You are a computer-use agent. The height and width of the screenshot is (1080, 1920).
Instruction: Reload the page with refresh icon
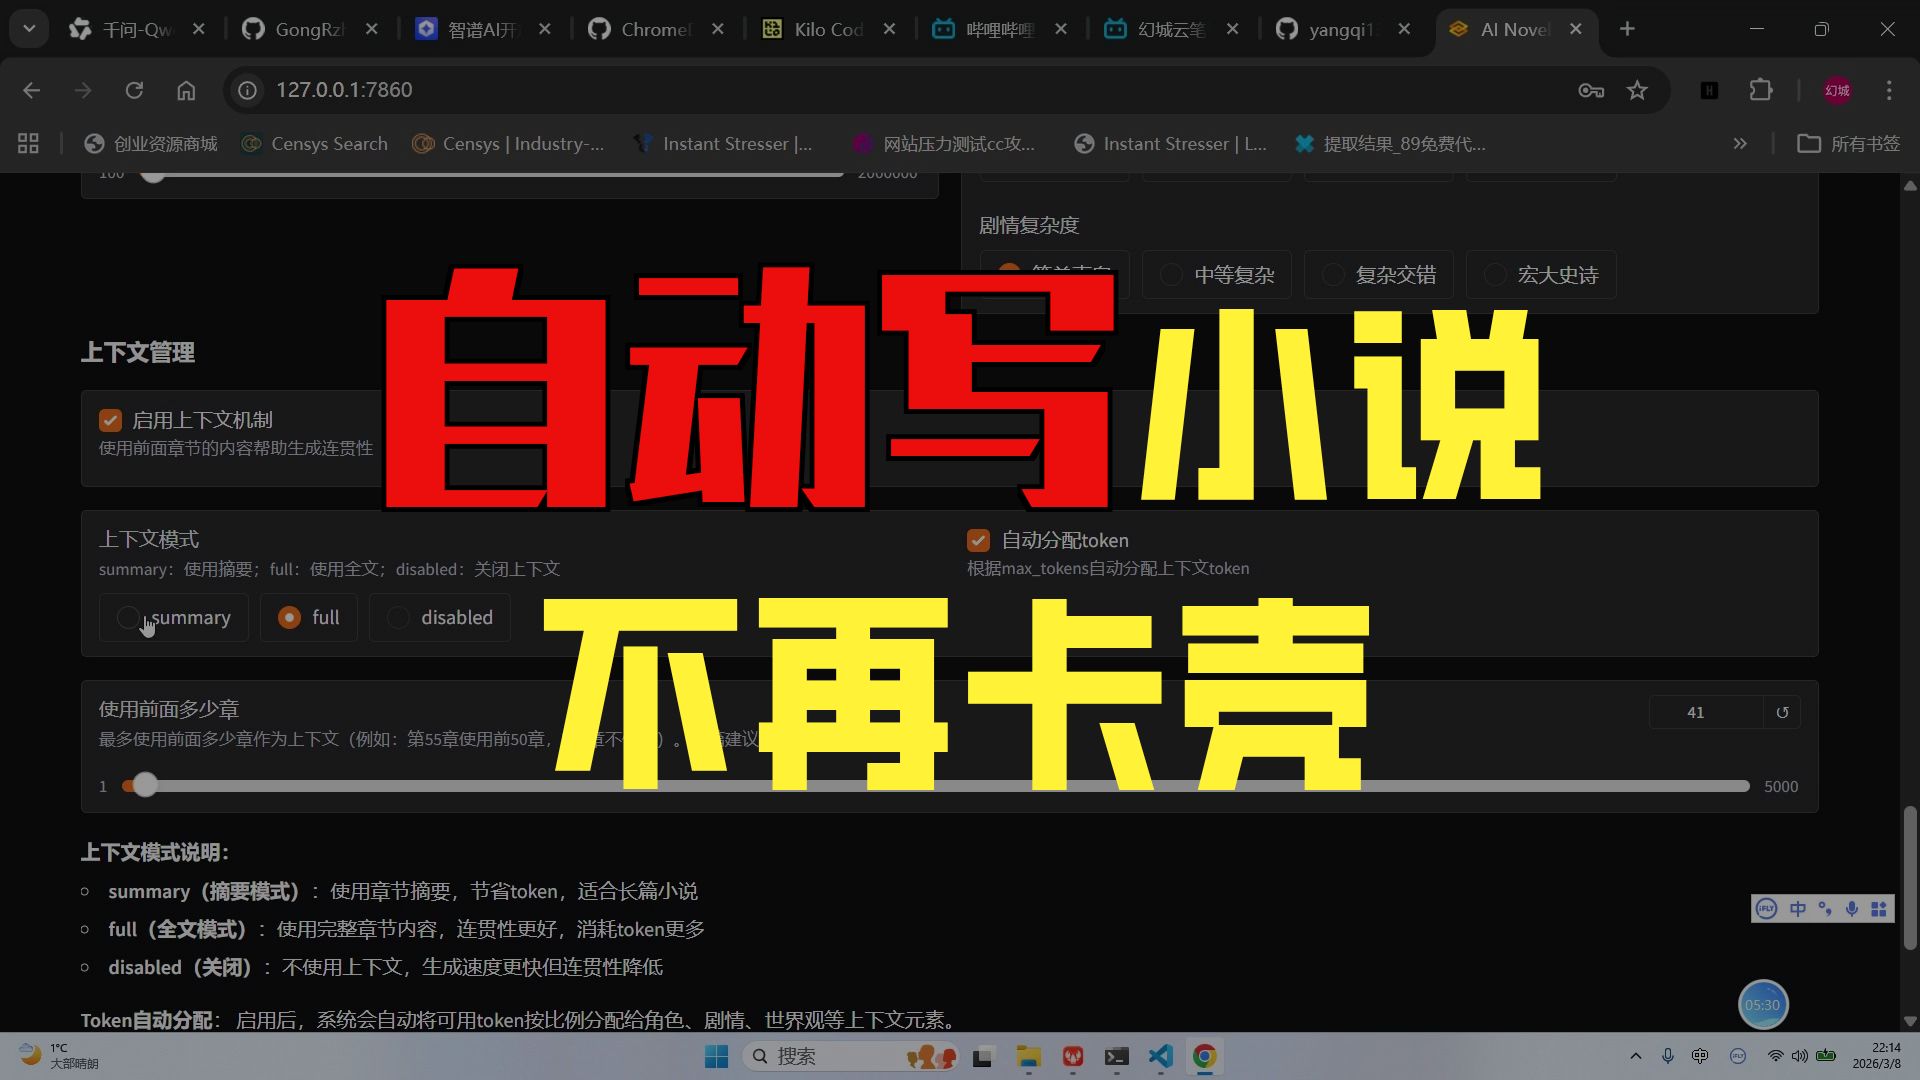pyautogui.click(x=134, y=90)
